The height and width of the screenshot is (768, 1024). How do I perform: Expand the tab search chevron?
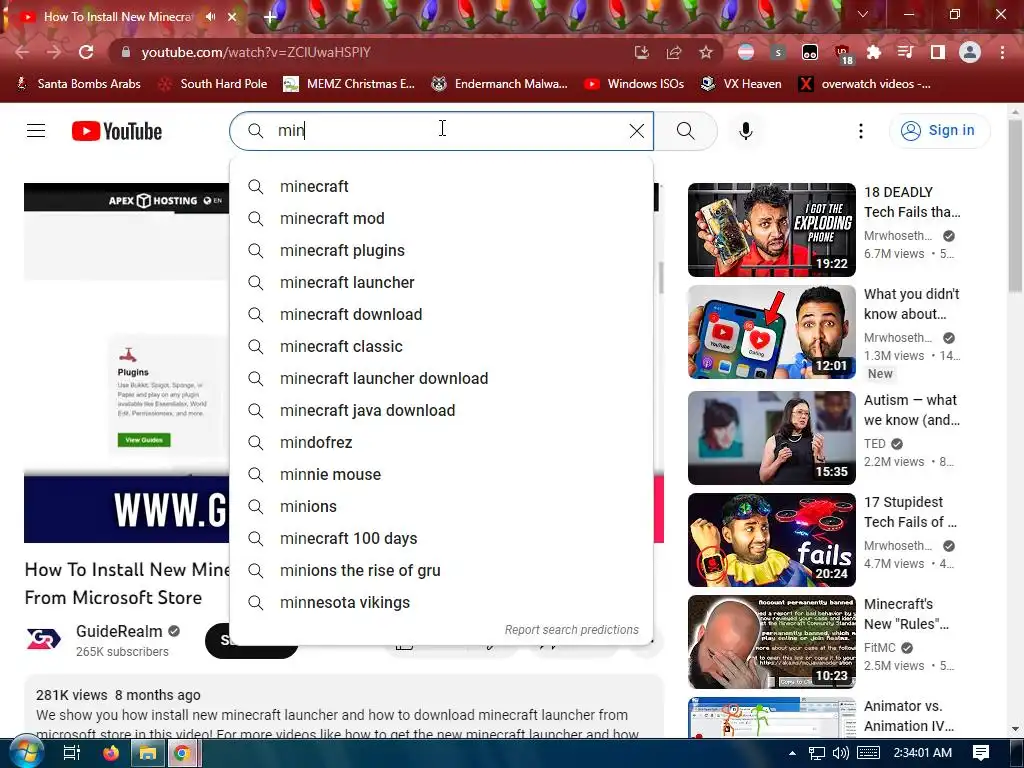pos(863,14)
